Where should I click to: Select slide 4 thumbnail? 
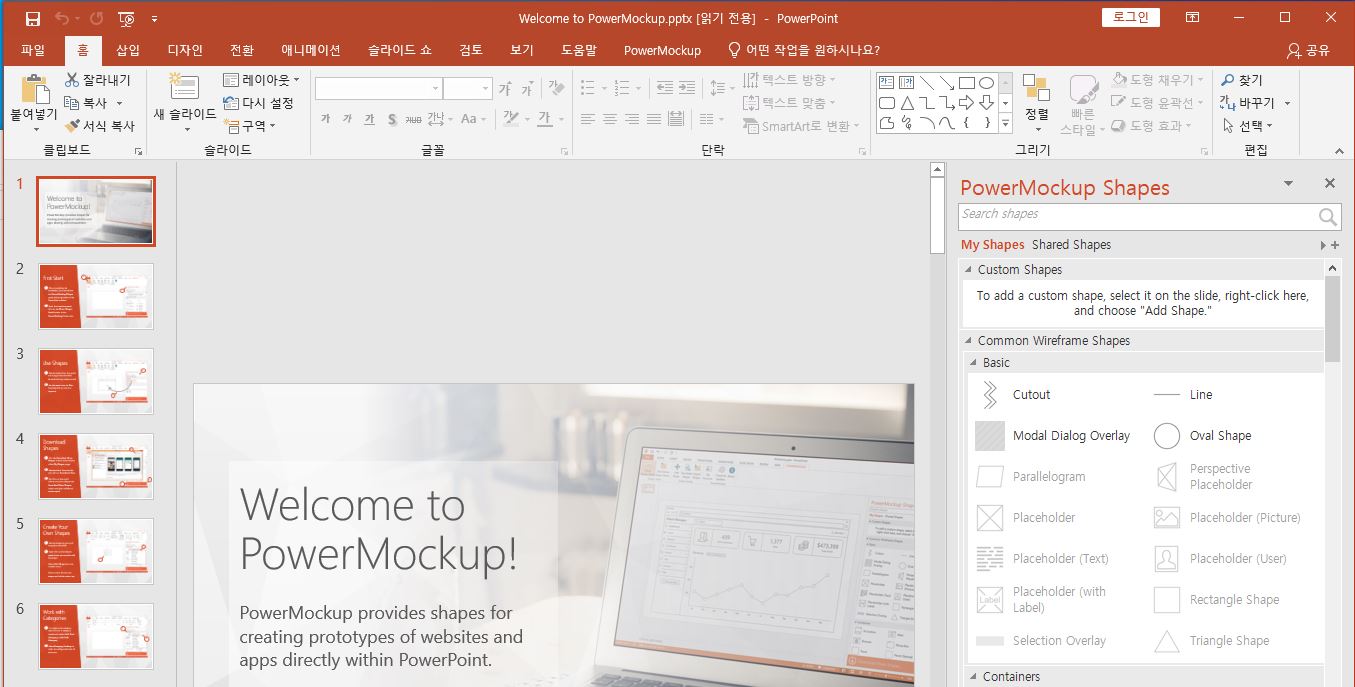[x=96, y=466]
